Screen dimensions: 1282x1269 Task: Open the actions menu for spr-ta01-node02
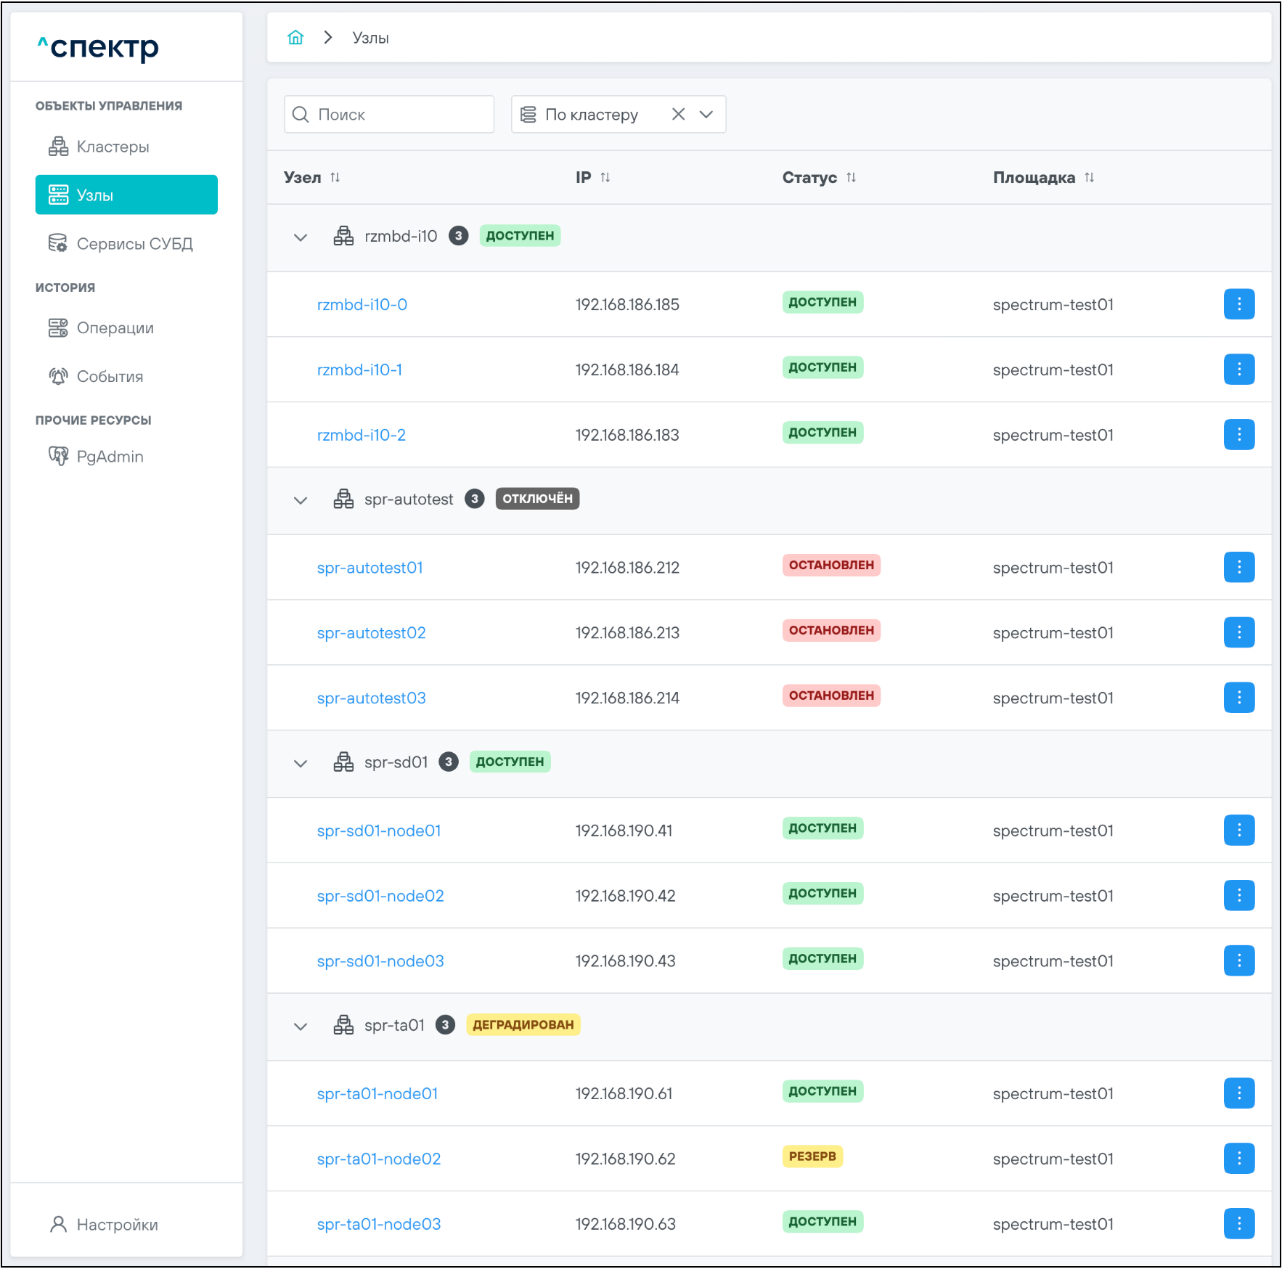point(1239,1159)
